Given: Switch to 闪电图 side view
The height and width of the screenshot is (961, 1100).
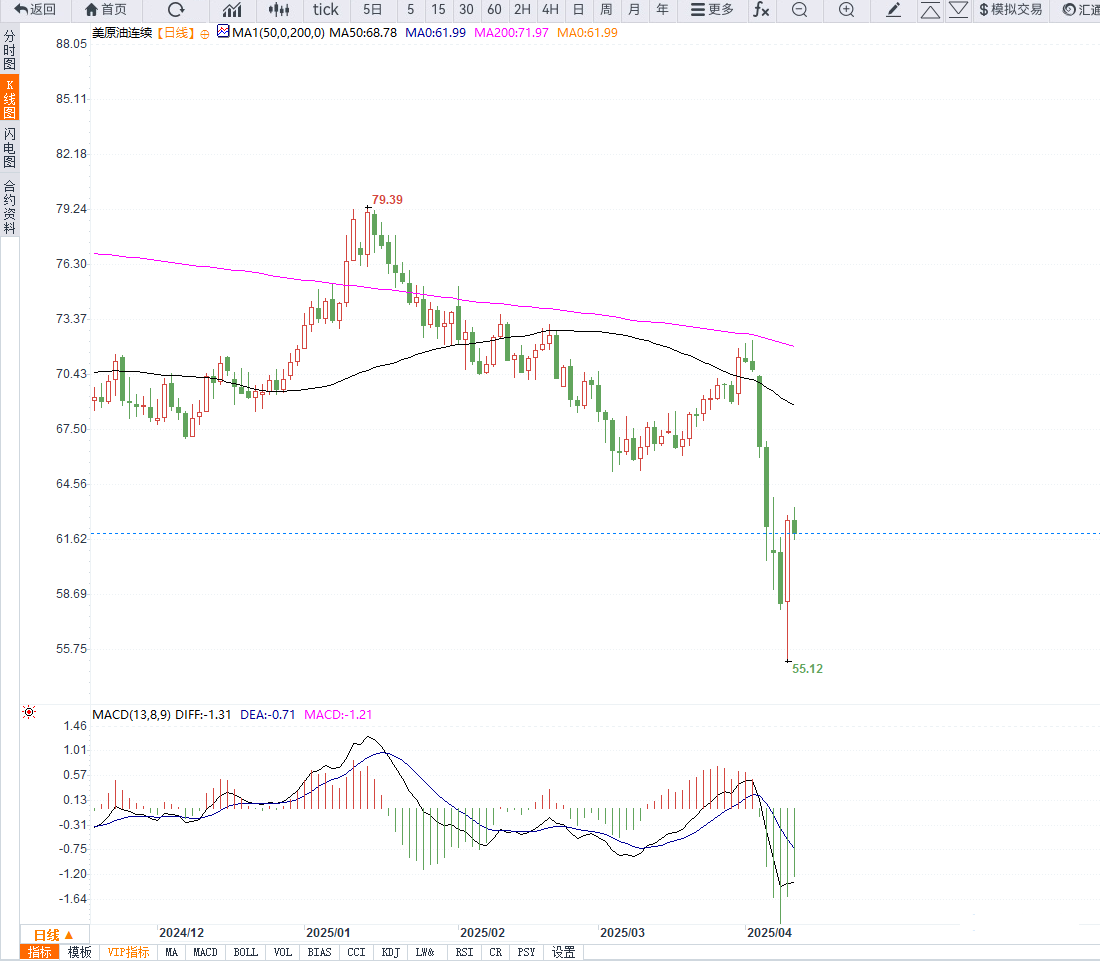Looking at the screenshot, I should pyautogui.click(x=9, y=147).
